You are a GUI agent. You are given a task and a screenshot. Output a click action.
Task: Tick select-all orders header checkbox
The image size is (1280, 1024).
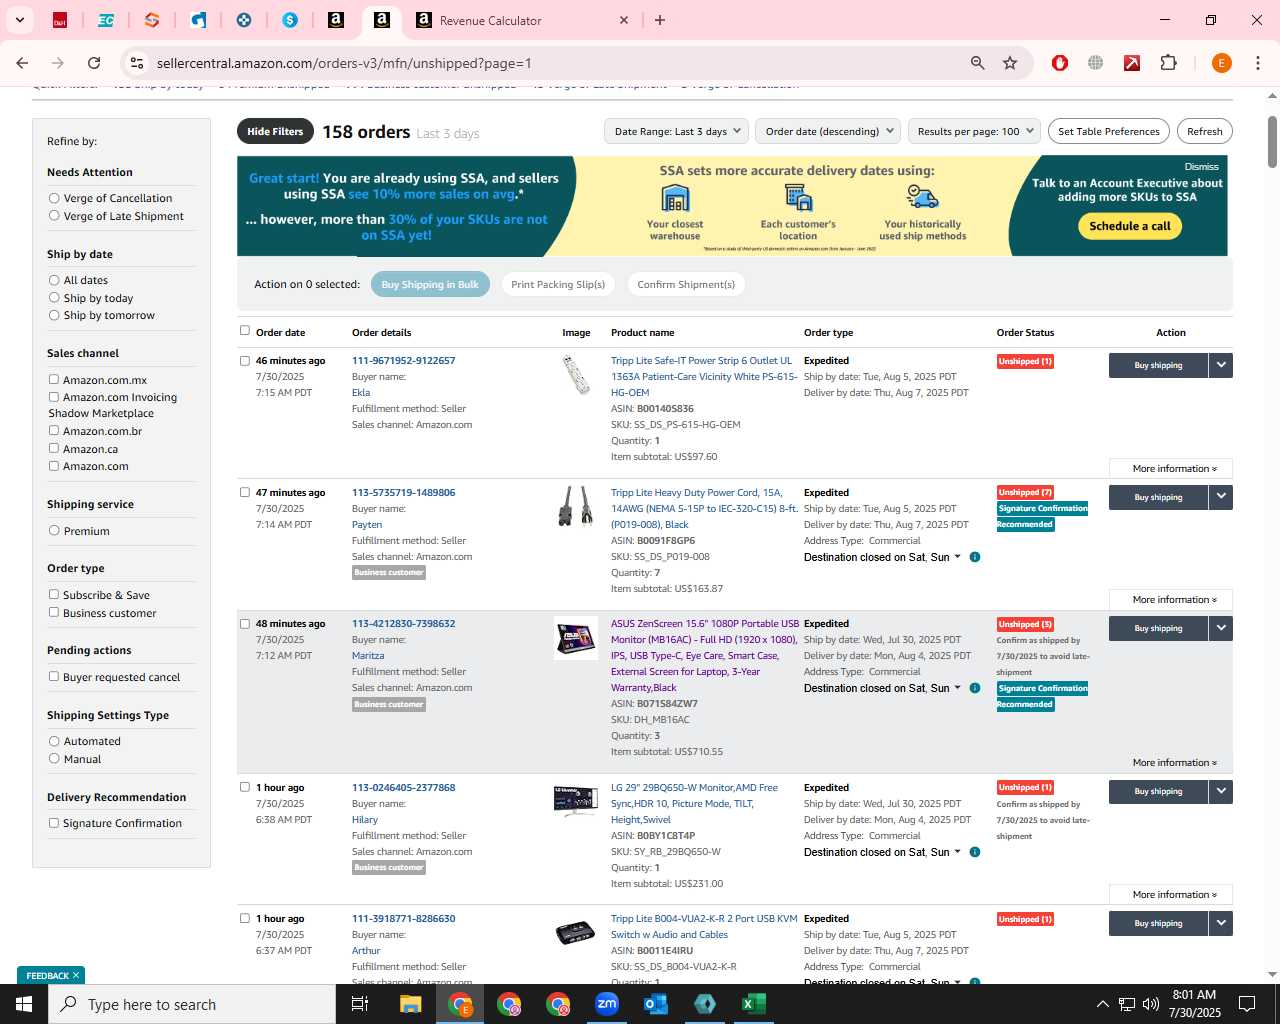pyautogui.click(x=245, y=331)
